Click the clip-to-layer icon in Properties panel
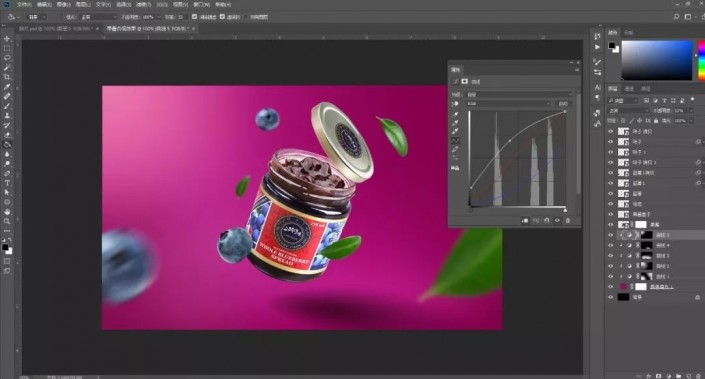705x379 pixels. tap(525, 220)
